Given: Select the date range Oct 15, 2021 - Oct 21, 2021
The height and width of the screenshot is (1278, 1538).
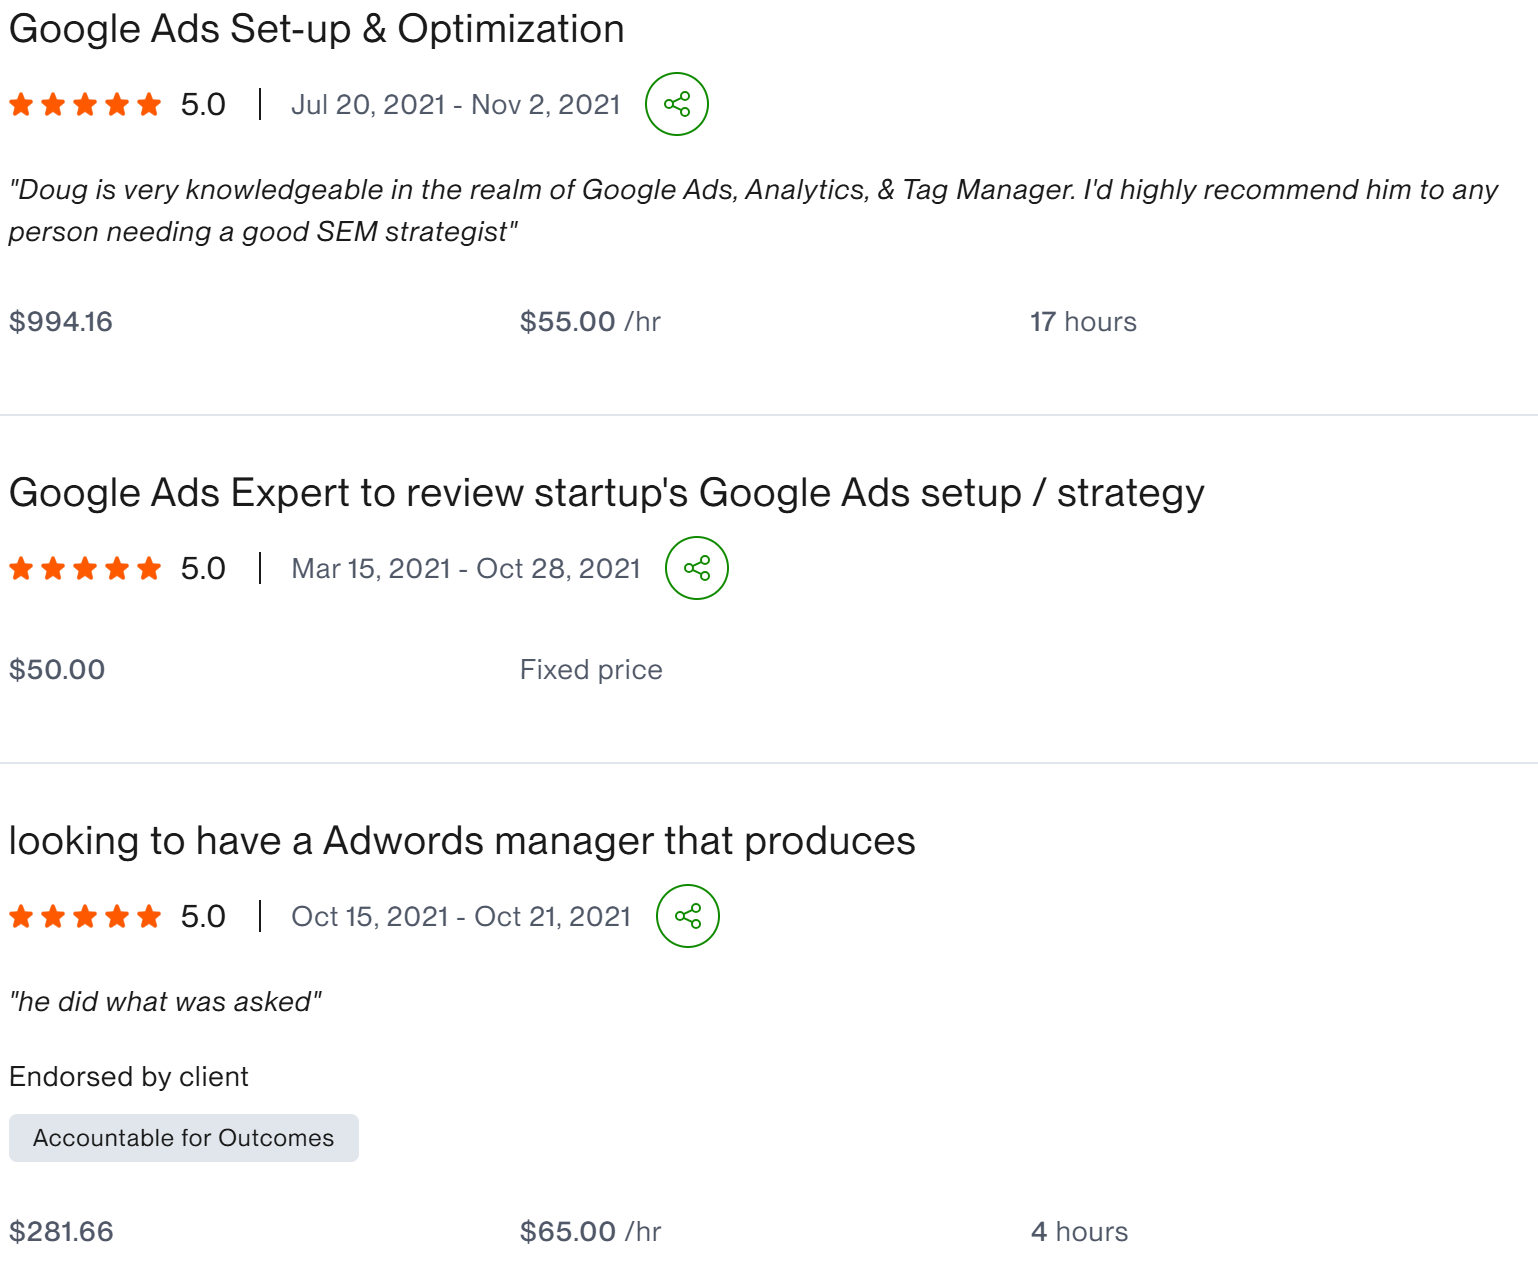Looking at the screenshot, I should pos(461,917).
